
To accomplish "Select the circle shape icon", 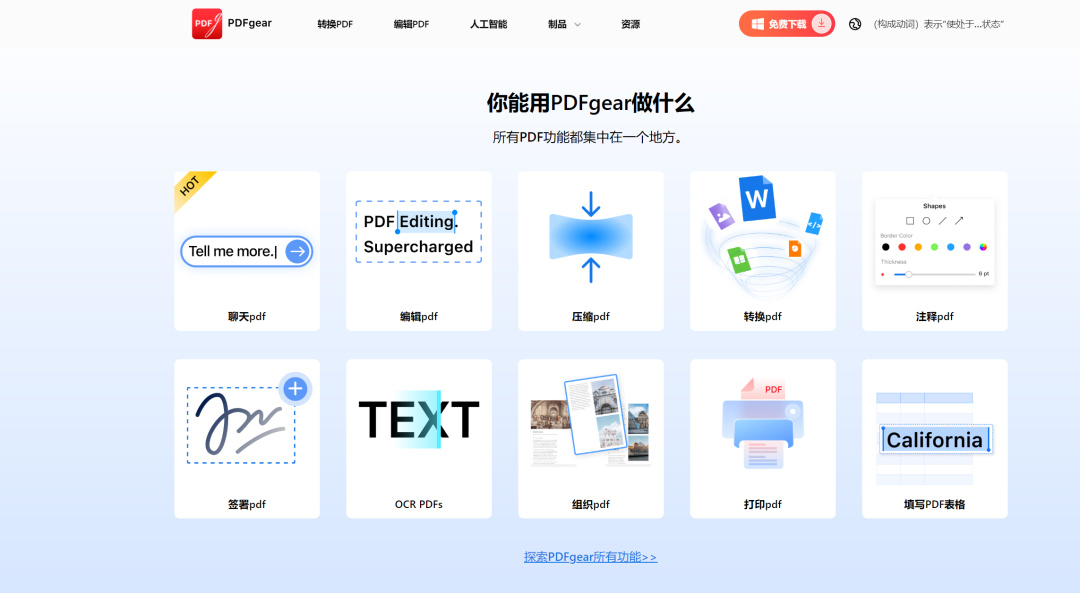I will (x=926, y=221).
